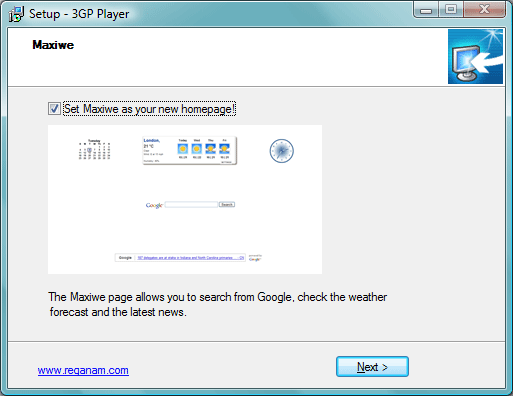The image size is (513, 396).
Task: Maximize the Setup - 3GP Player window
Action: [450, 9]
